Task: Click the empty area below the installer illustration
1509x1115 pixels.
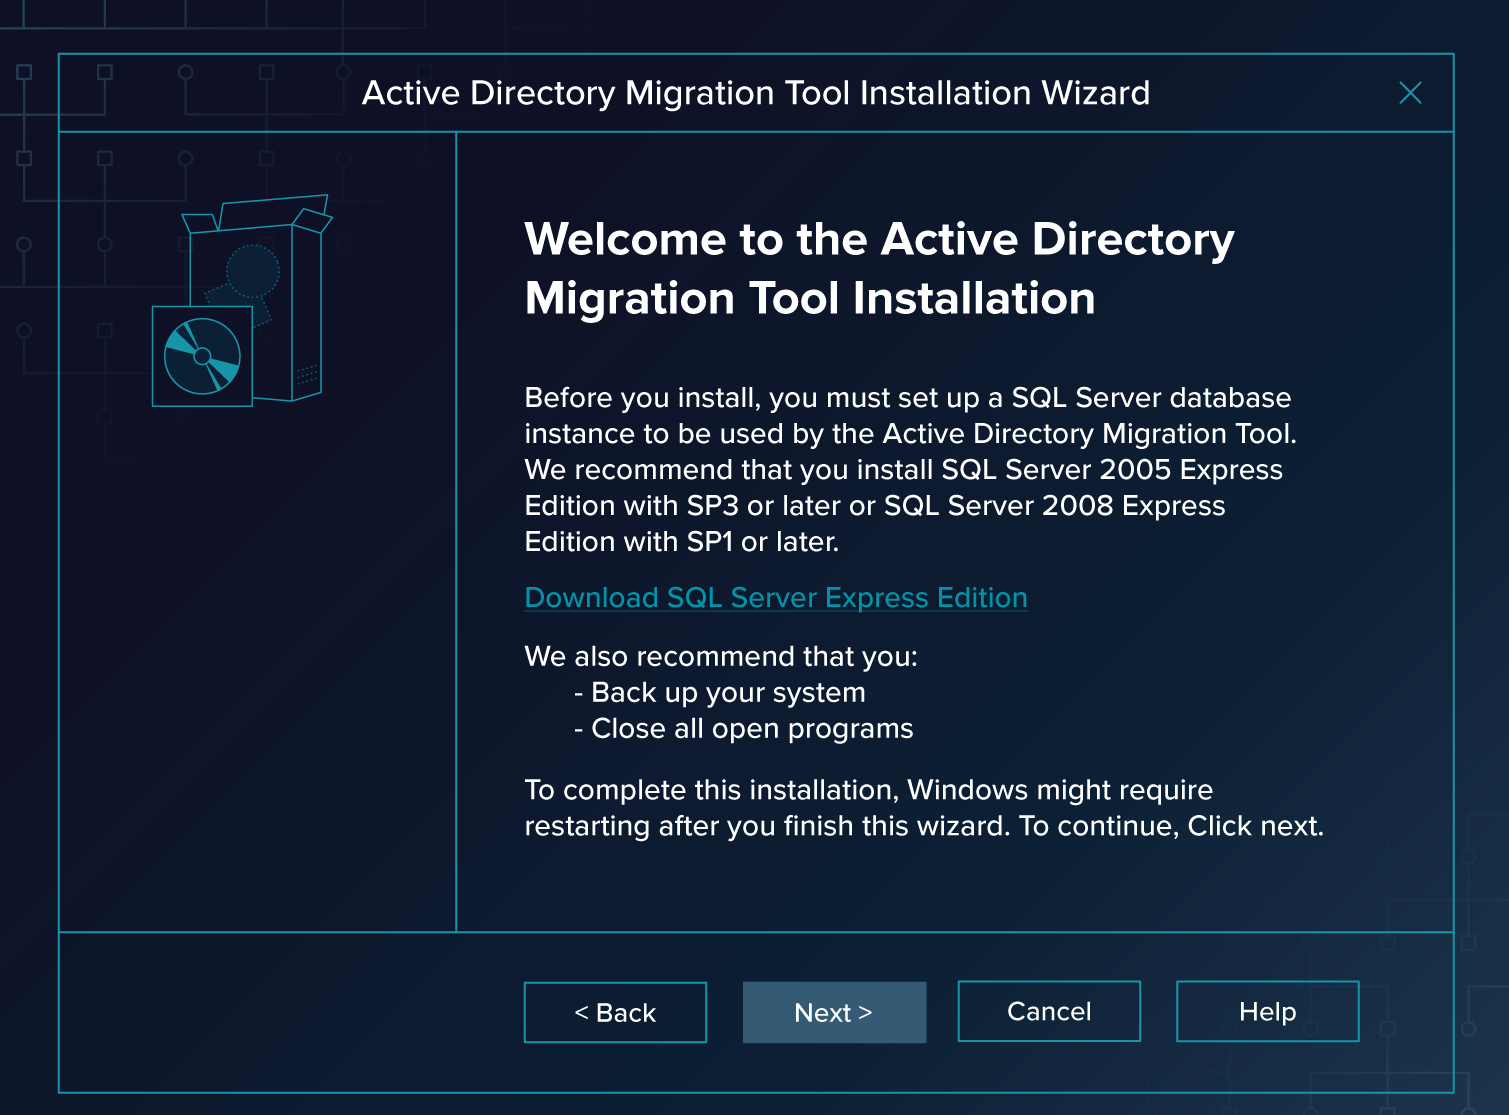Action: 257,660
